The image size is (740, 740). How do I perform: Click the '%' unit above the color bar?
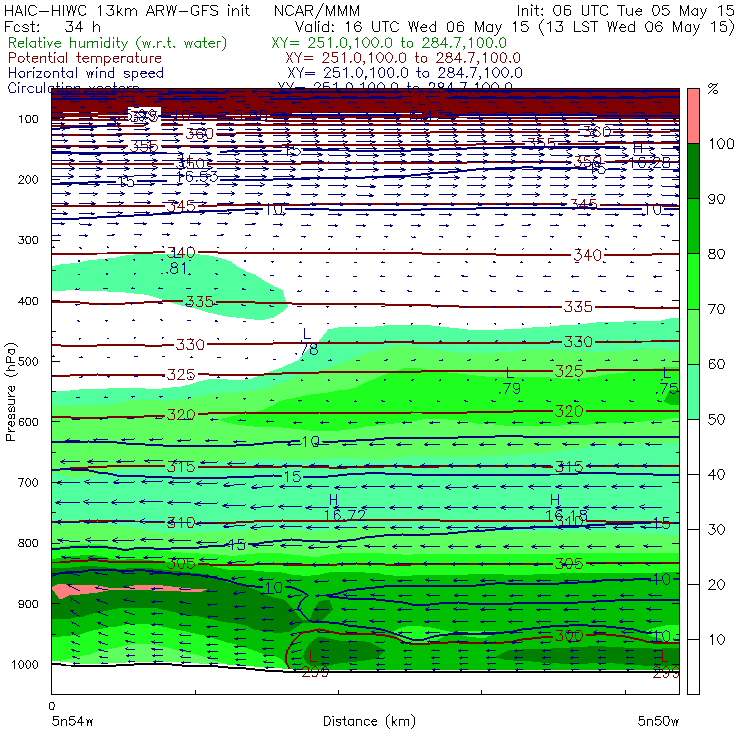713,89
